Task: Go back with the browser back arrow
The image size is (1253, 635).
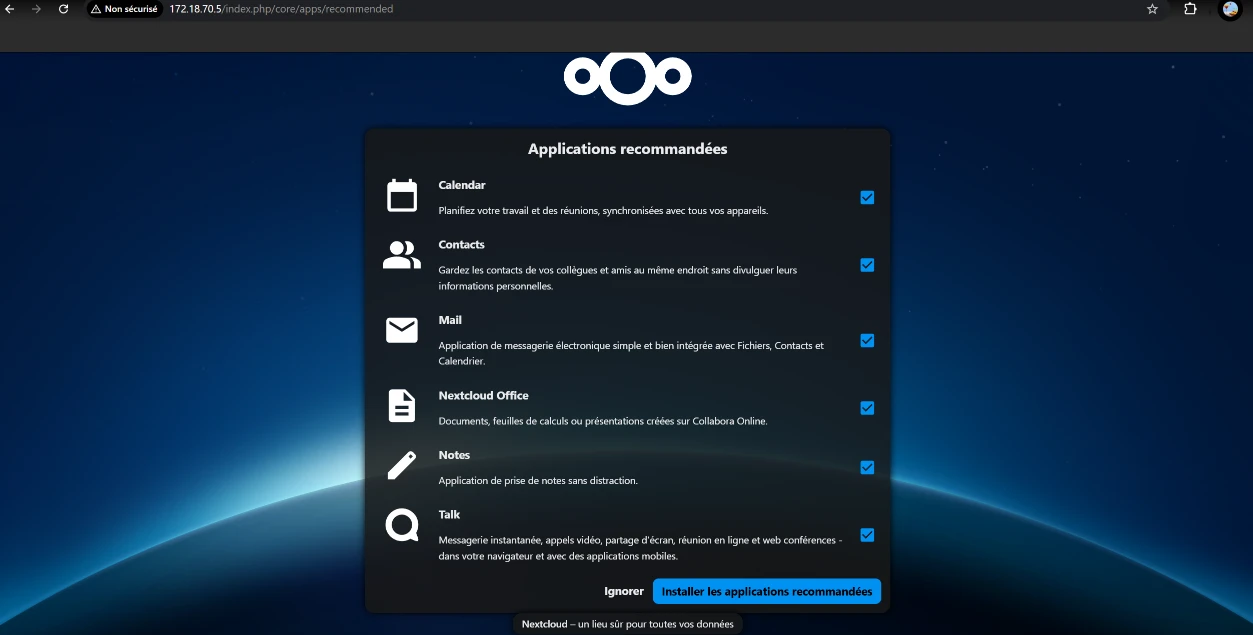Action: pyautogui.click(x=10, y=9)
